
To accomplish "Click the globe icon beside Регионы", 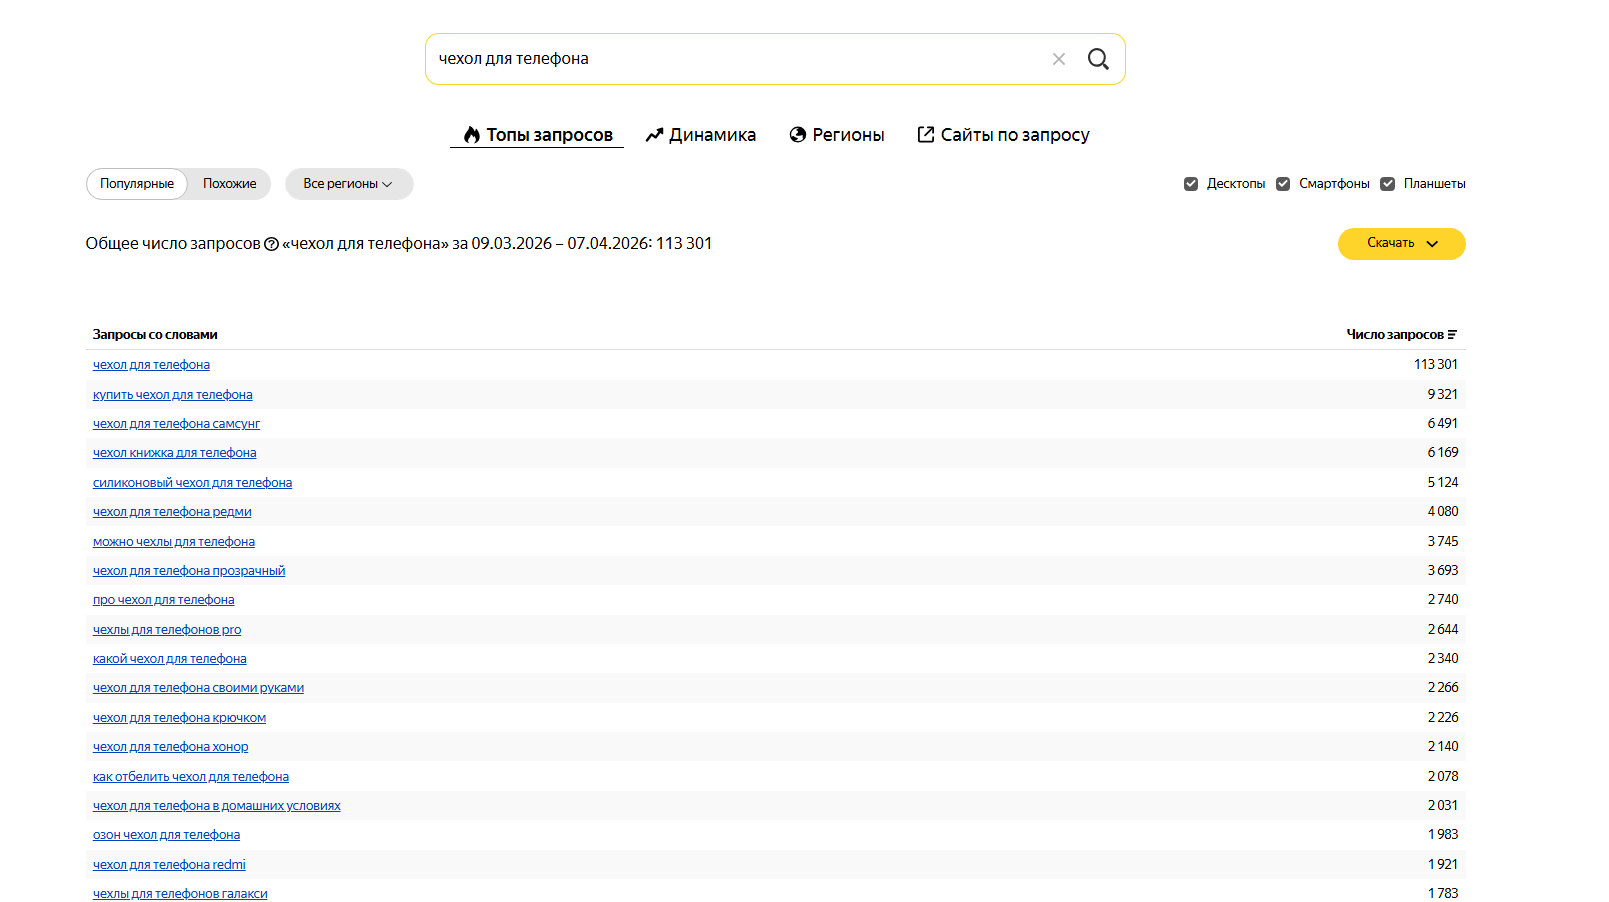I will coord(797,134).
